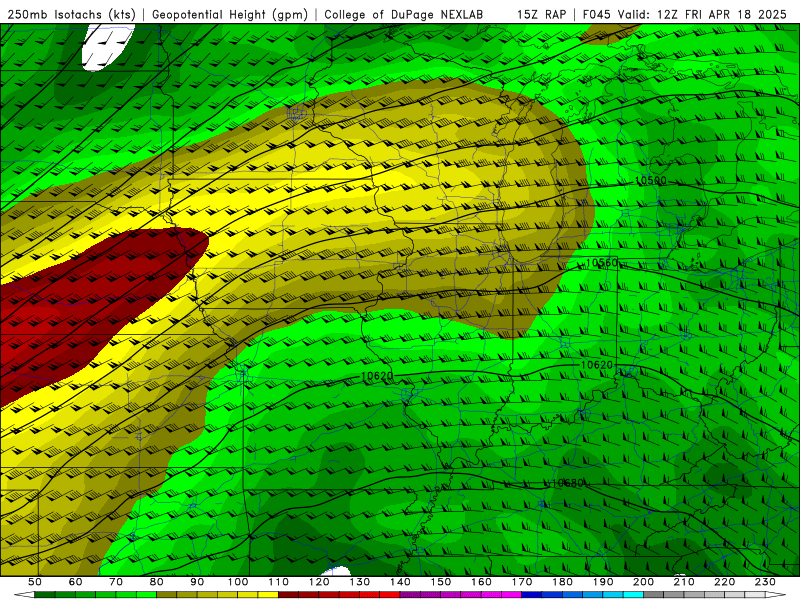Click the 120 value on the color scale

(319, 582)
